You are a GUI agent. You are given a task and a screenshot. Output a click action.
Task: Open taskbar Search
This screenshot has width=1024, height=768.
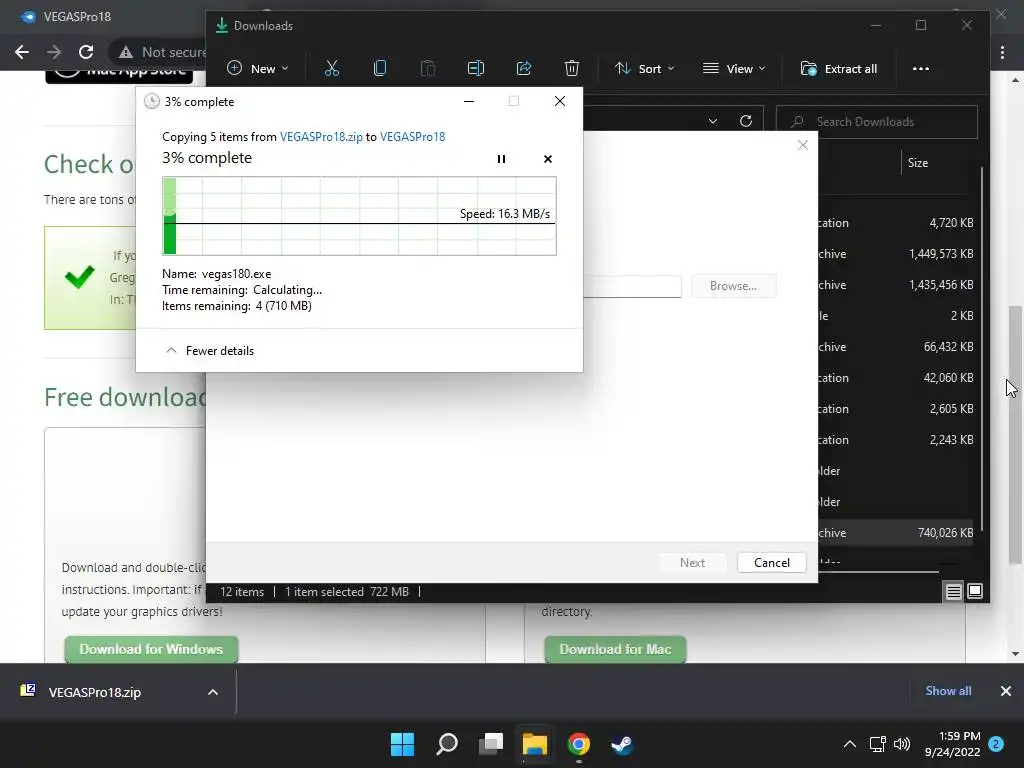[447, 744]
